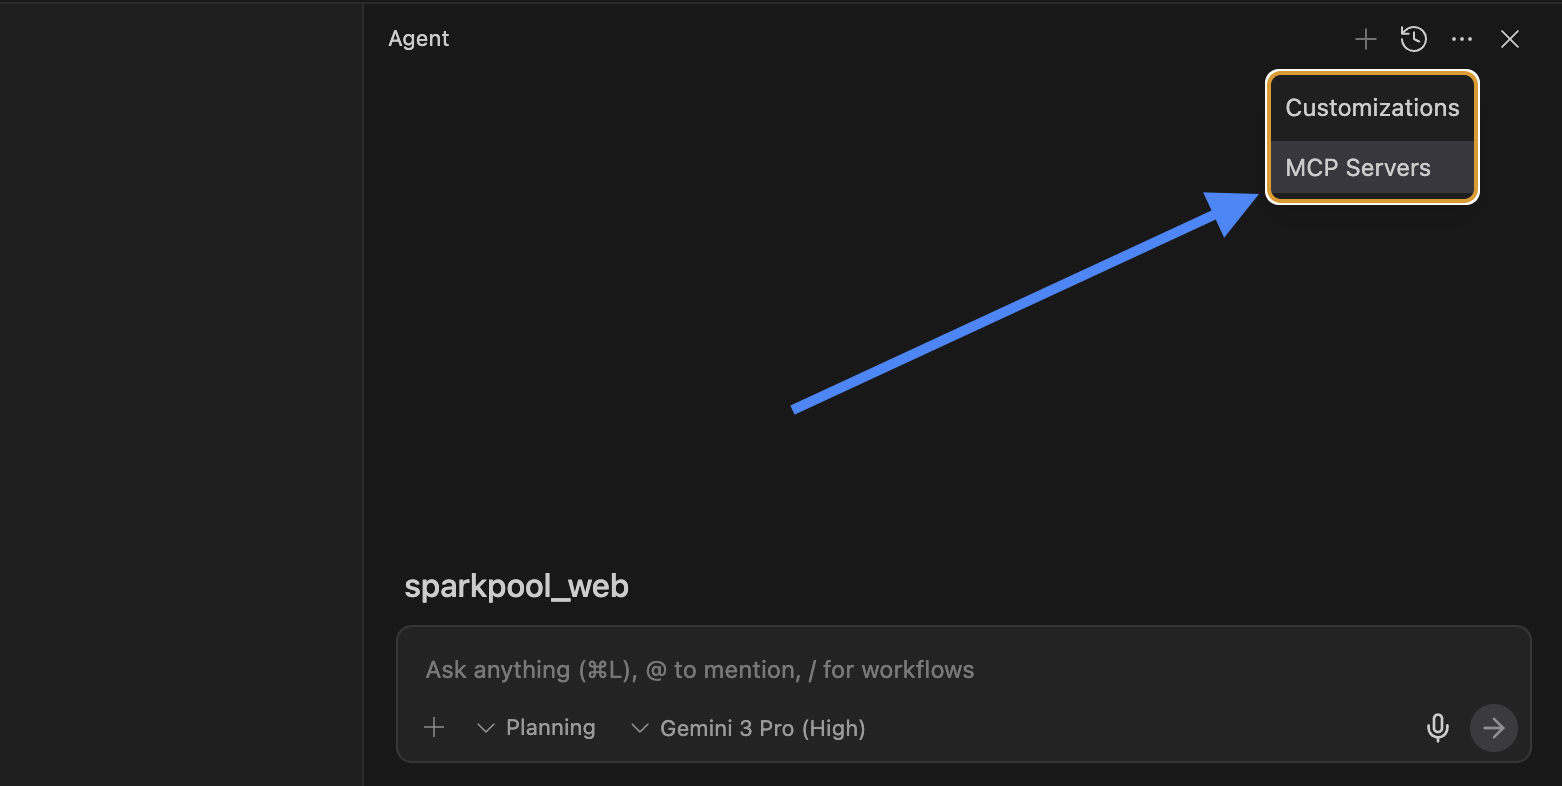Click the blue arrow annotation's tail
The width and height of the screenshot is (1562, 786).
[797, 407]
